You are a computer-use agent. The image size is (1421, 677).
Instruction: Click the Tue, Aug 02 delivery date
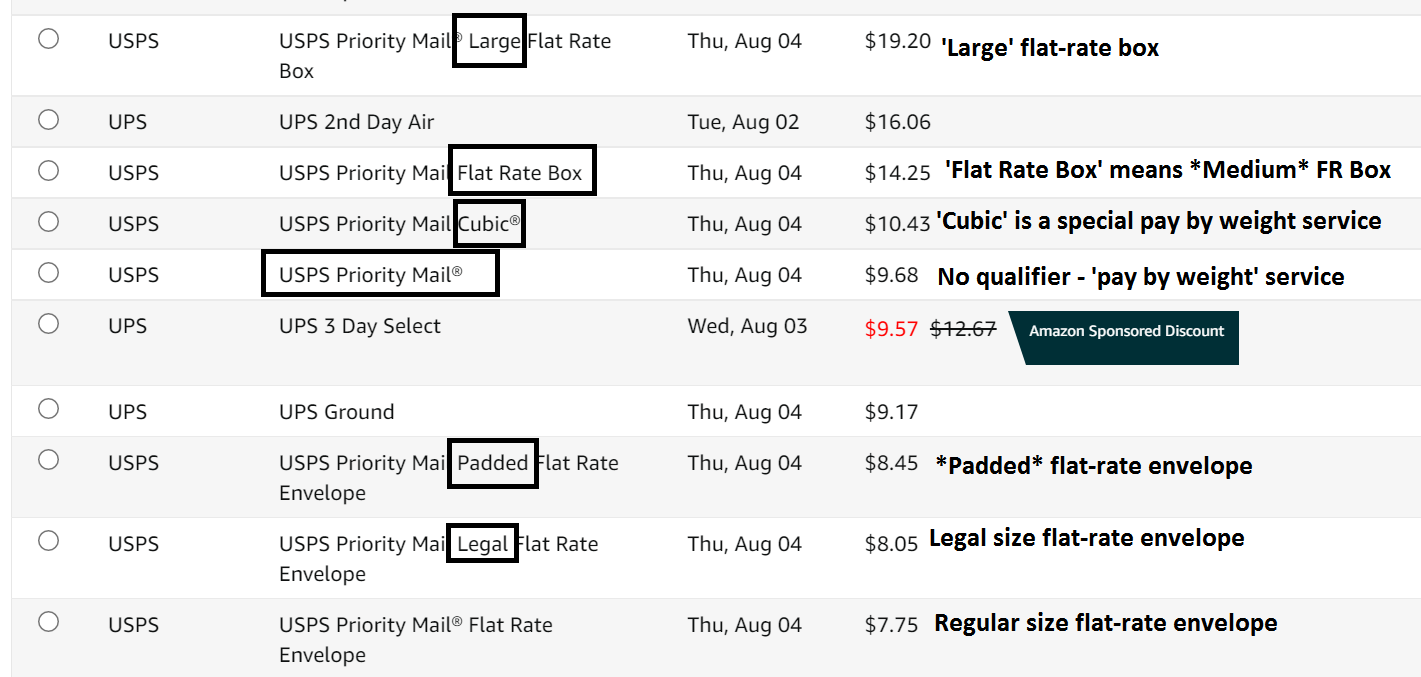(744, 122)
